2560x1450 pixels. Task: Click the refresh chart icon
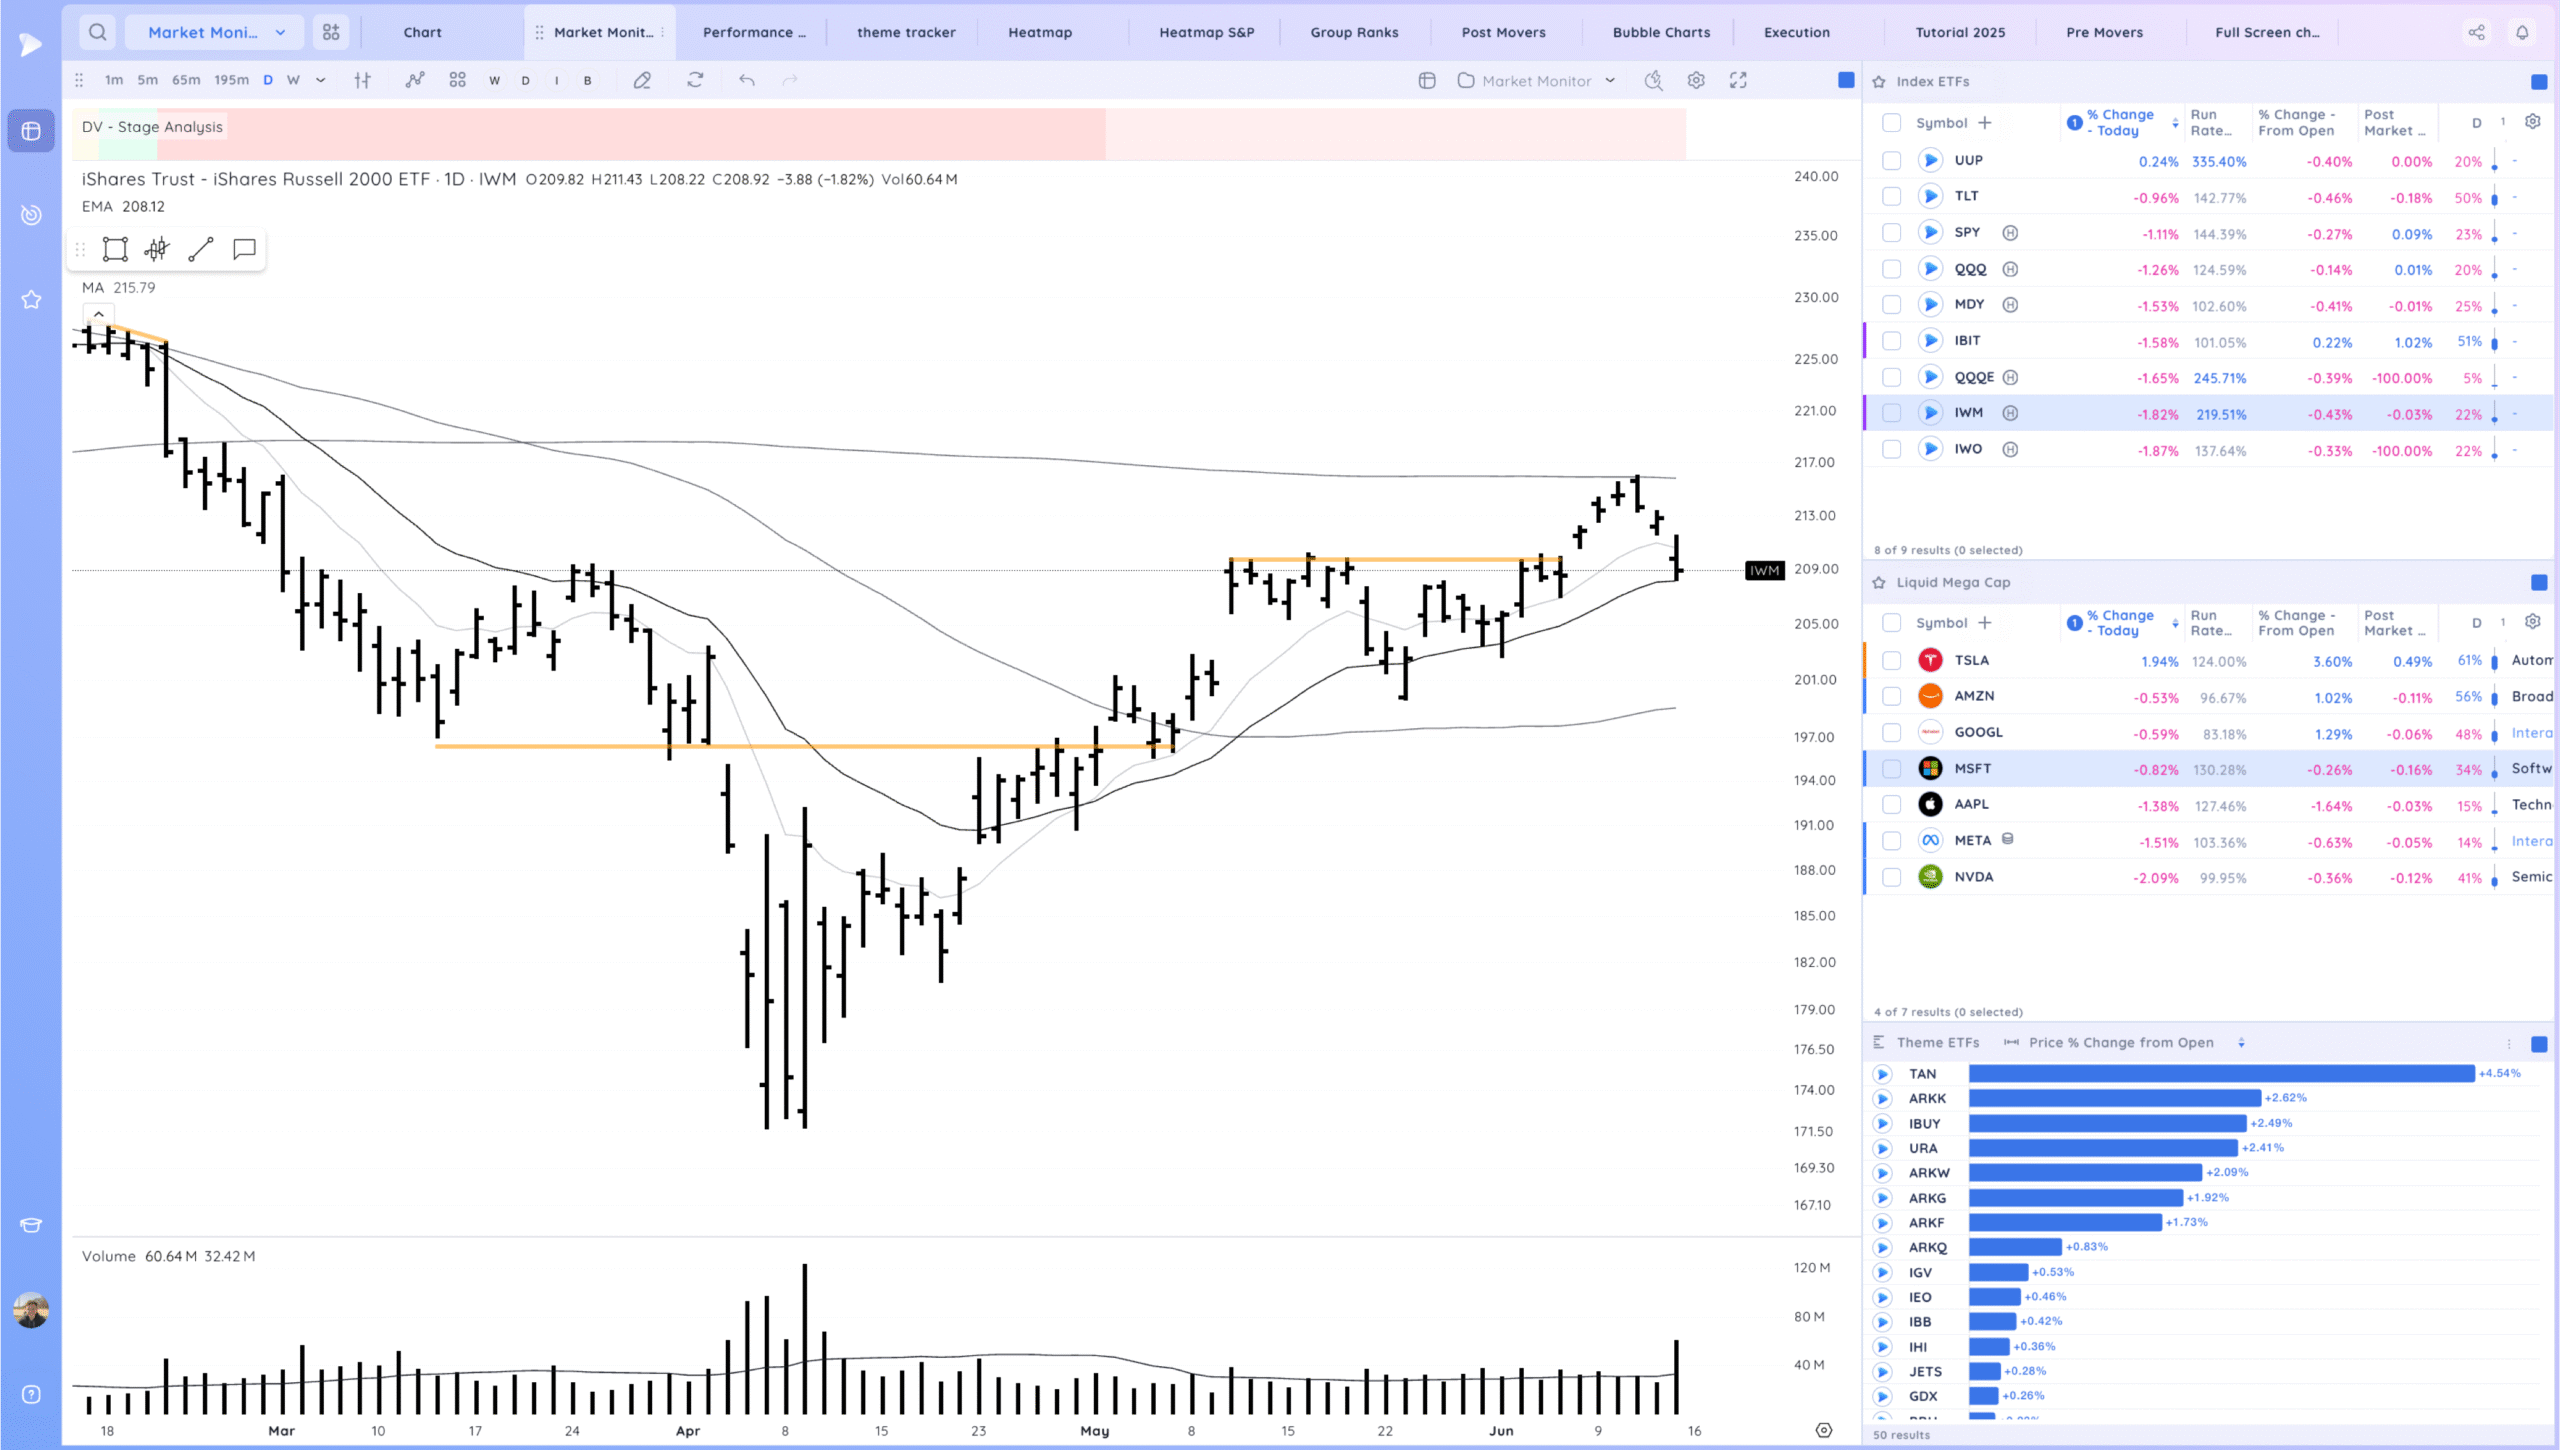pos(695,80)
